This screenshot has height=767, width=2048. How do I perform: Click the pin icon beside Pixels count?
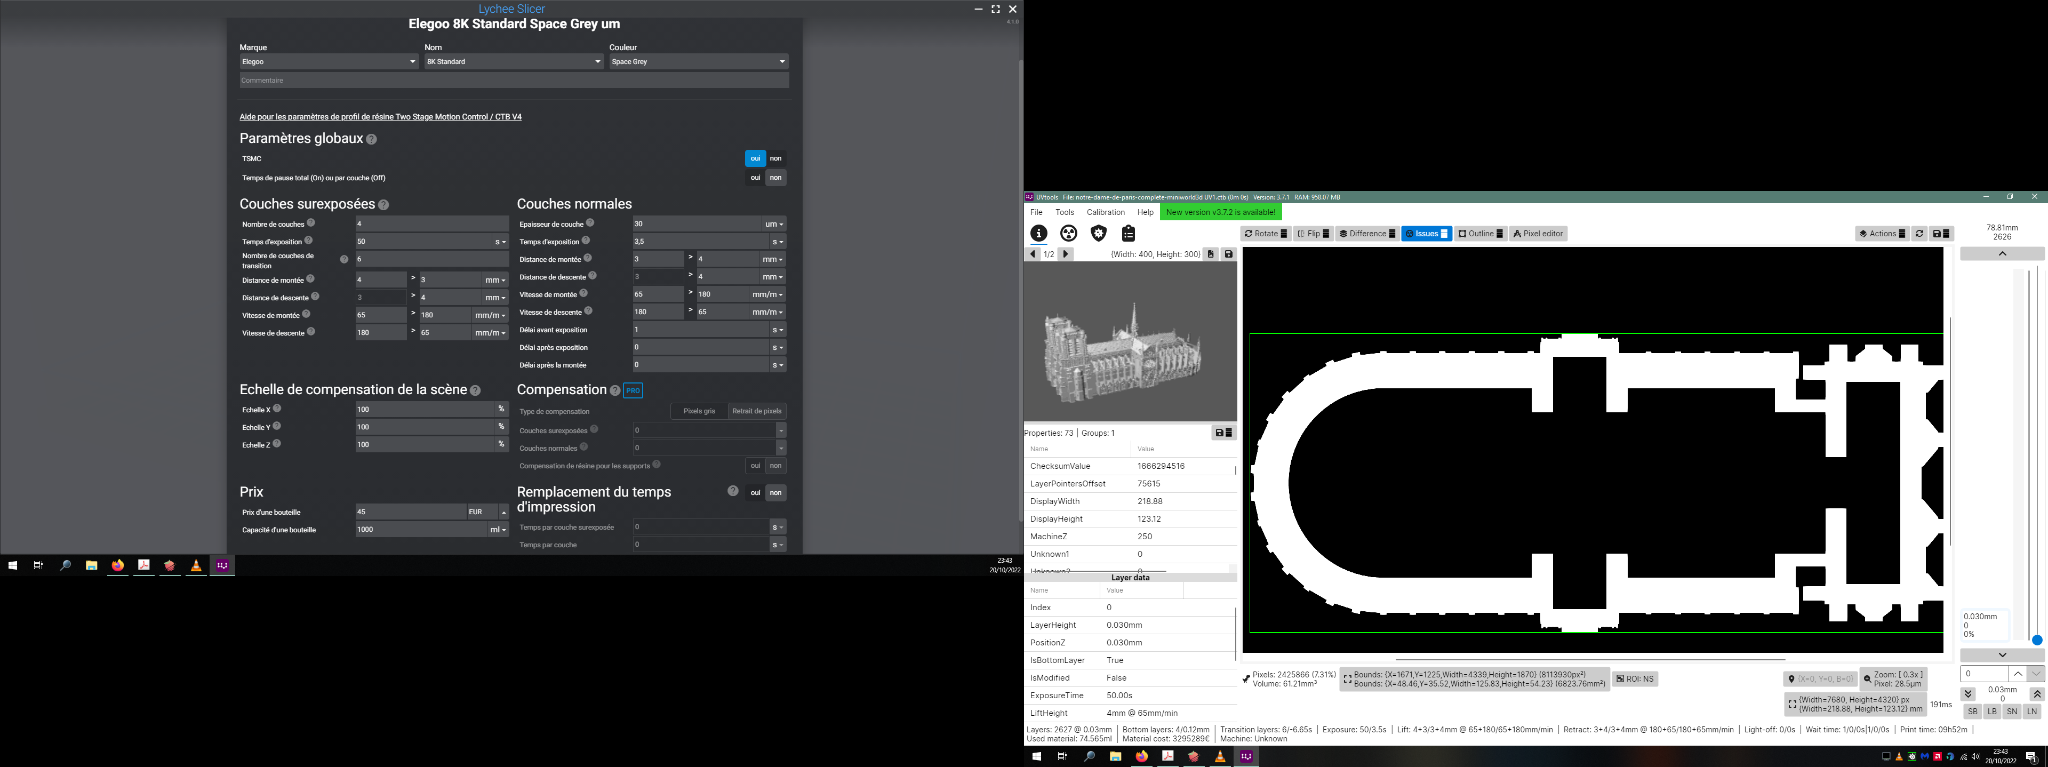click(x=1246, y=679)
